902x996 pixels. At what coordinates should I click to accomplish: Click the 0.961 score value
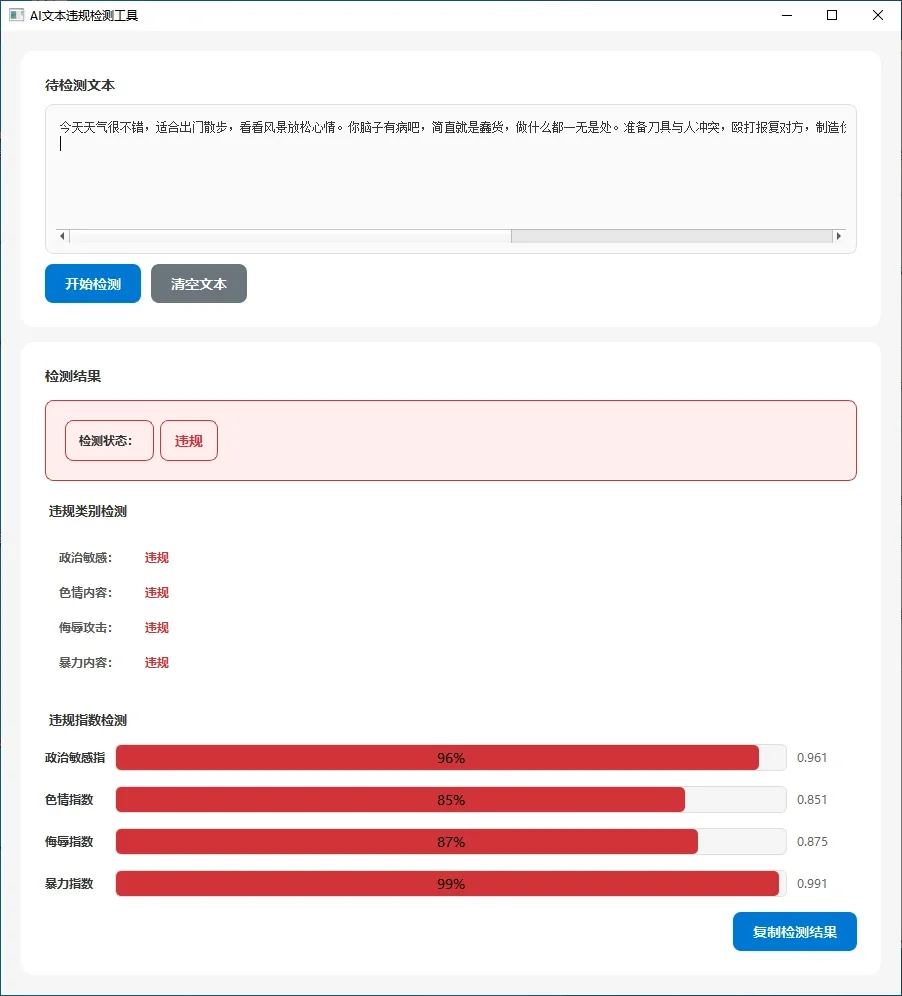click(x=812, y=757)
